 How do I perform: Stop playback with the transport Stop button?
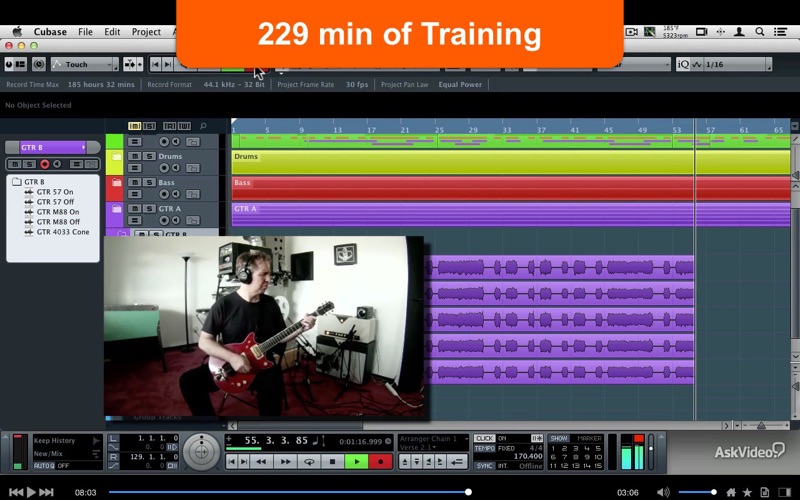tap(333, 462)
